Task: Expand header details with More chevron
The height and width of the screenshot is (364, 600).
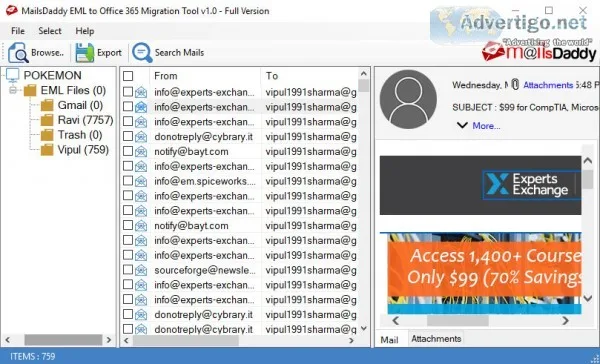Action: pyautogui.click(x=462, y=125)
